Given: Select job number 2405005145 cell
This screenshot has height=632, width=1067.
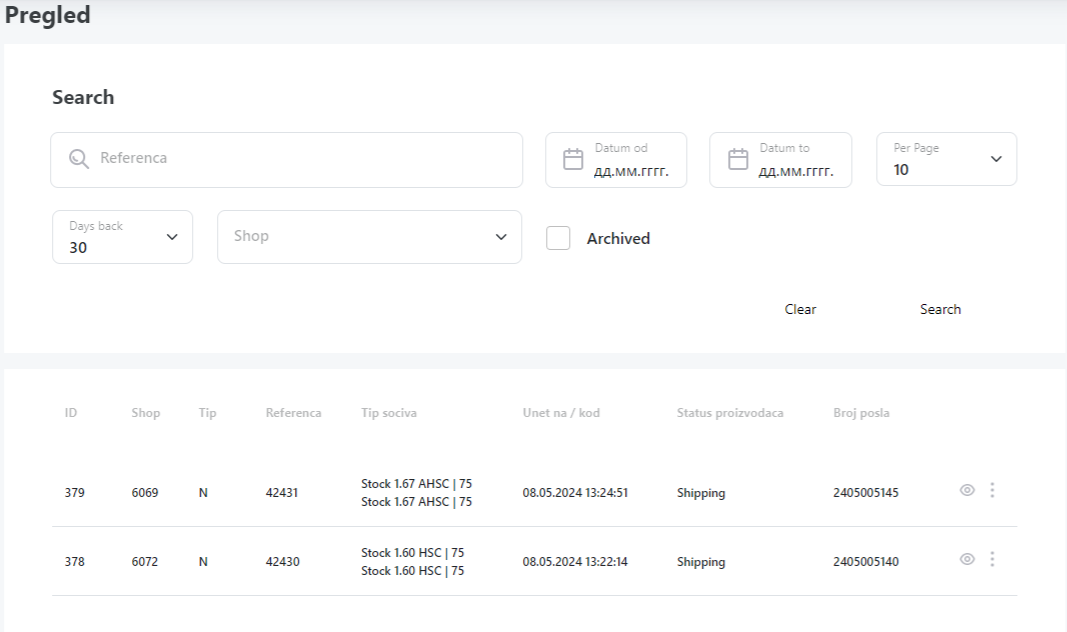Looking at the screenshot, I should (x=865, y=493).
